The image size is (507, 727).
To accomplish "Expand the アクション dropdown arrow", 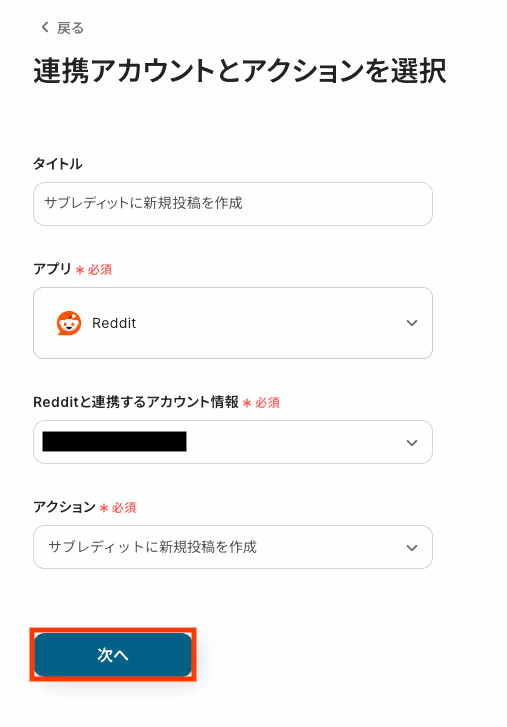I will coord(412,548).
